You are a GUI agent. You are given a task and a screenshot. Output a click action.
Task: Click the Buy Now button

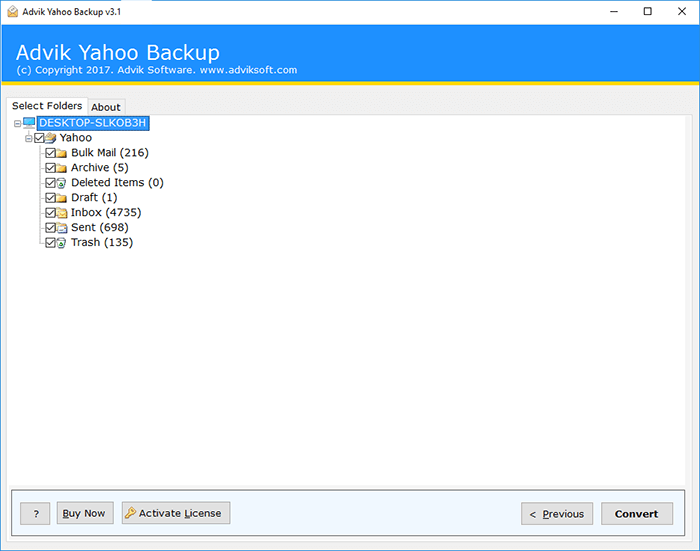pyautogui.click(x=84, y=513)
